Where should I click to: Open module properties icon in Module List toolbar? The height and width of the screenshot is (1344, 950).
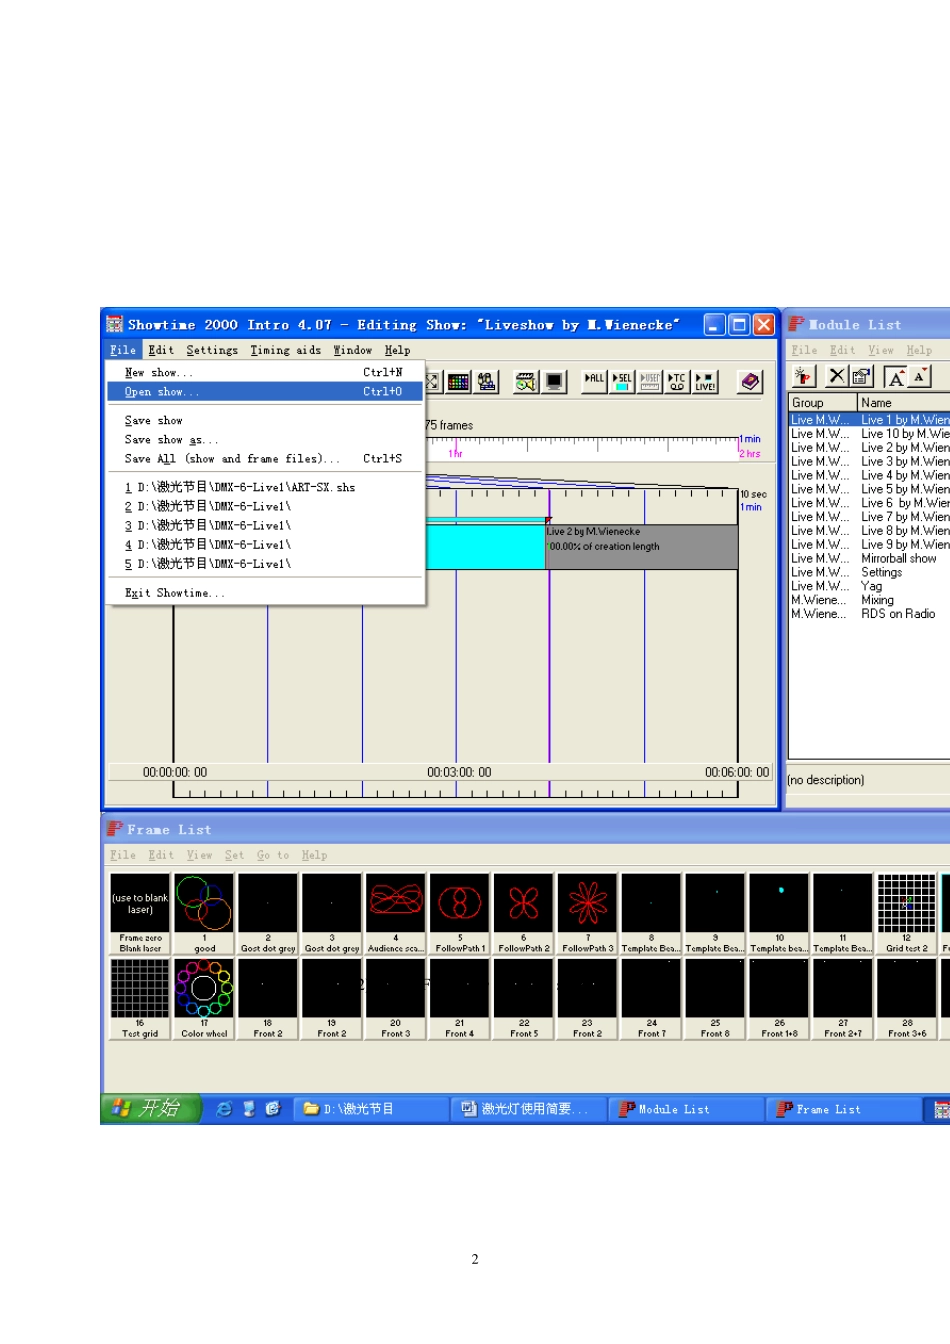coord(861,376)
